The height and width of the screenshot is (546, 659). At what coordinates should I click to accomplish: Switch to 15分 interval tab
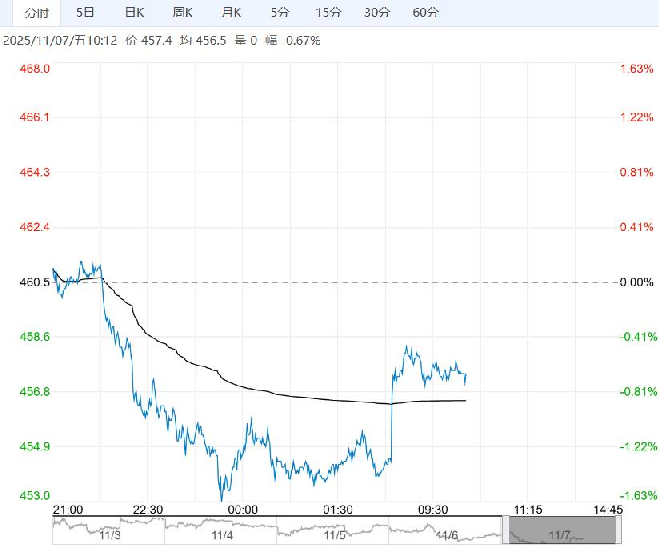(328, 13)
